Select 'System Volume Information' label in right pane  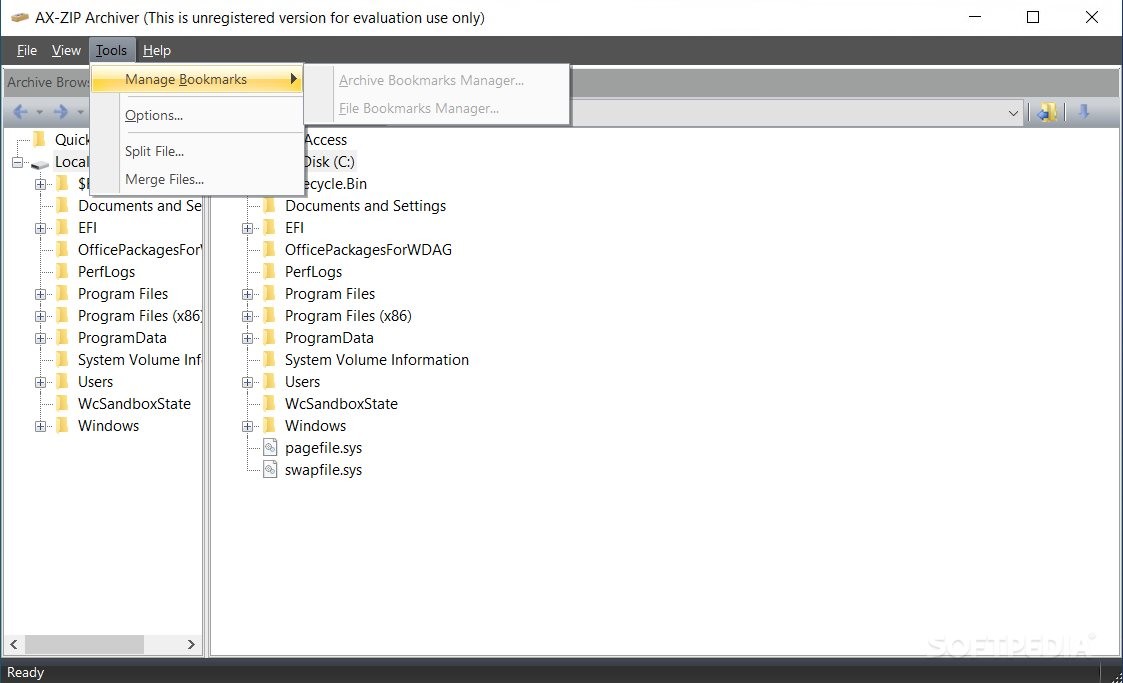pyautogui.click(x=377, y=360)
